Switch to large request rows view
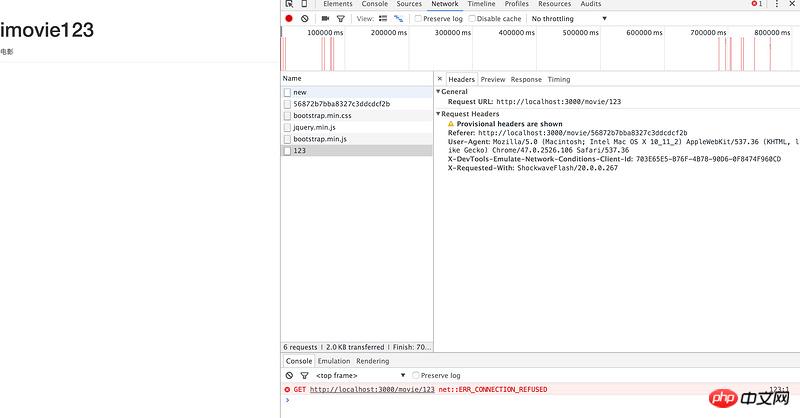The height and width of the screenshot is (418, 800). coord(383,18)
